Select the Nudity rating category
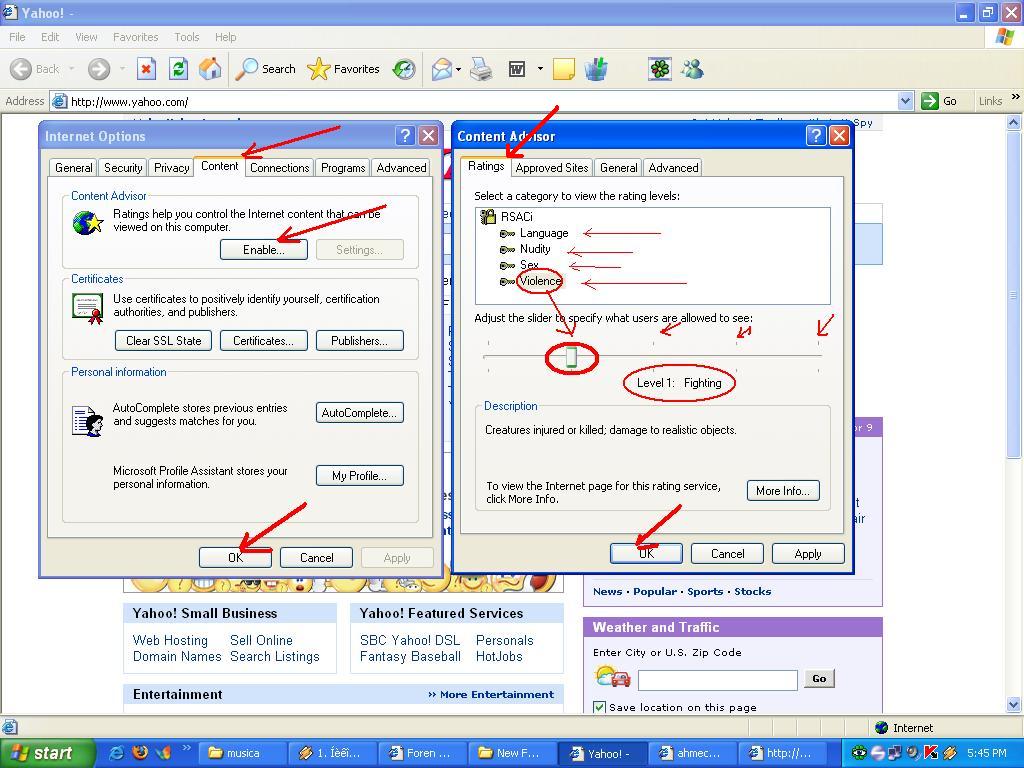 [535, 249]
